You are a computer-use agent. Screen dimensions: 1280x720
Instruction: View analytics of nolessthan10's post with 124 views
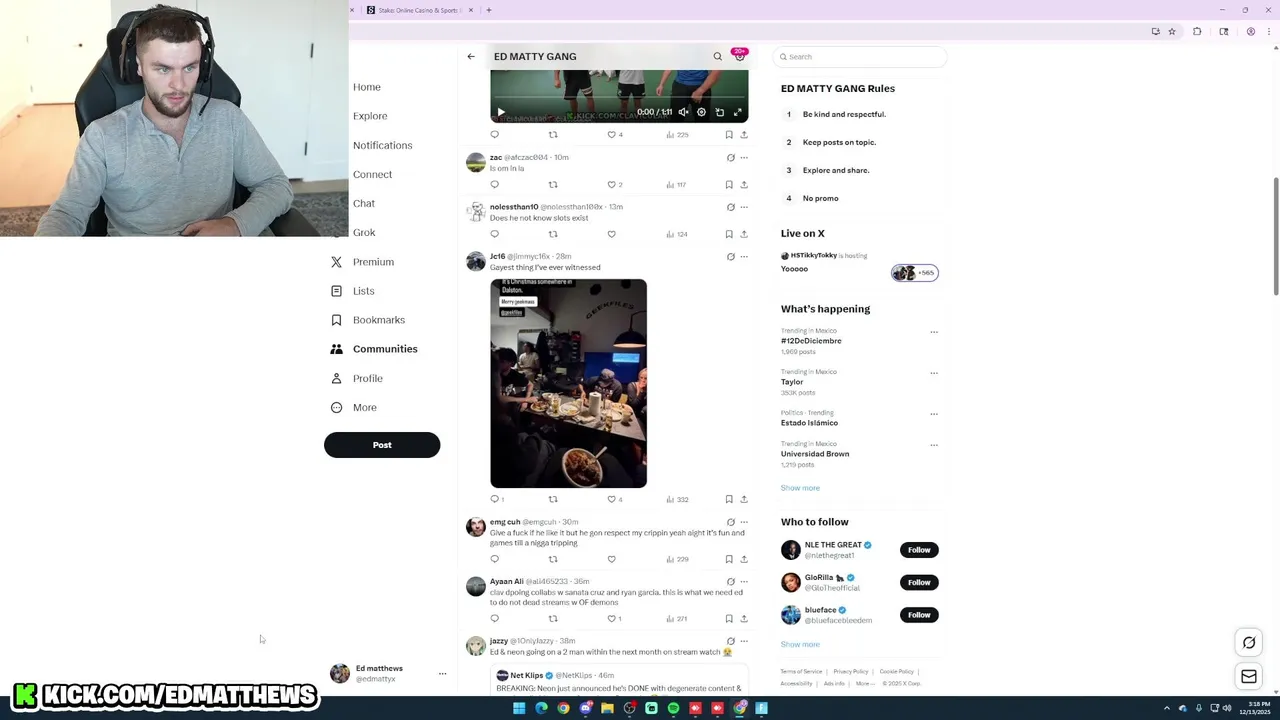(677, 234)
